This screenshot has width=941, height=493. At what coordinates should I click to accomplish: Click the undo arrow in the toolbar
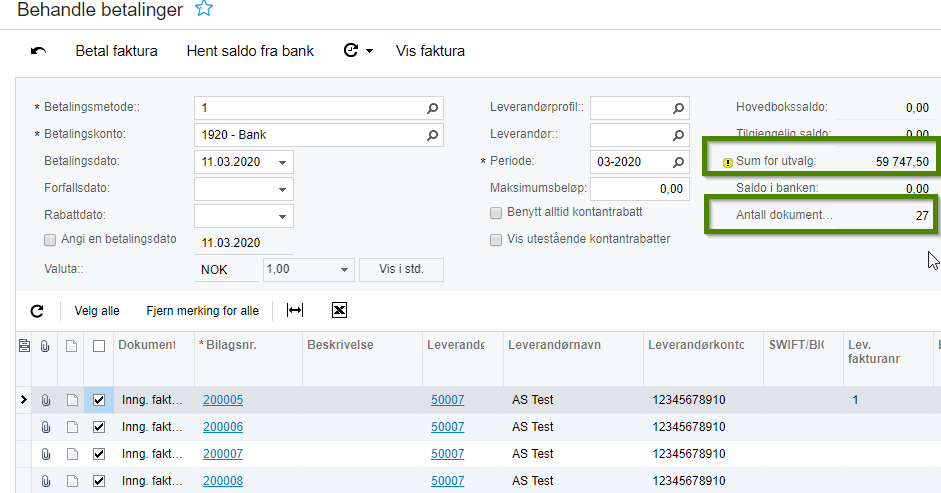38,51
